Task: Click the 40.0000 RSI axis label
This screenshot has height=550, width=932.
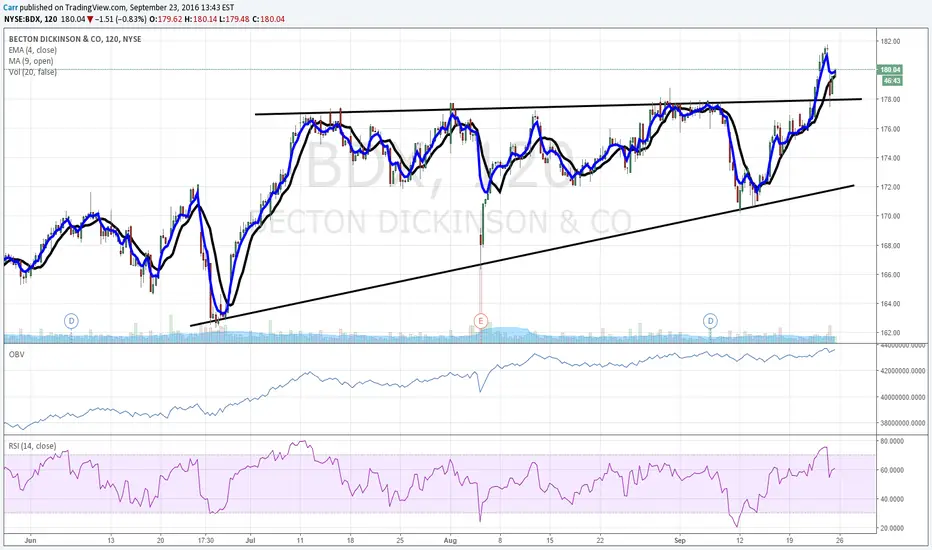Action: [892, 499]
